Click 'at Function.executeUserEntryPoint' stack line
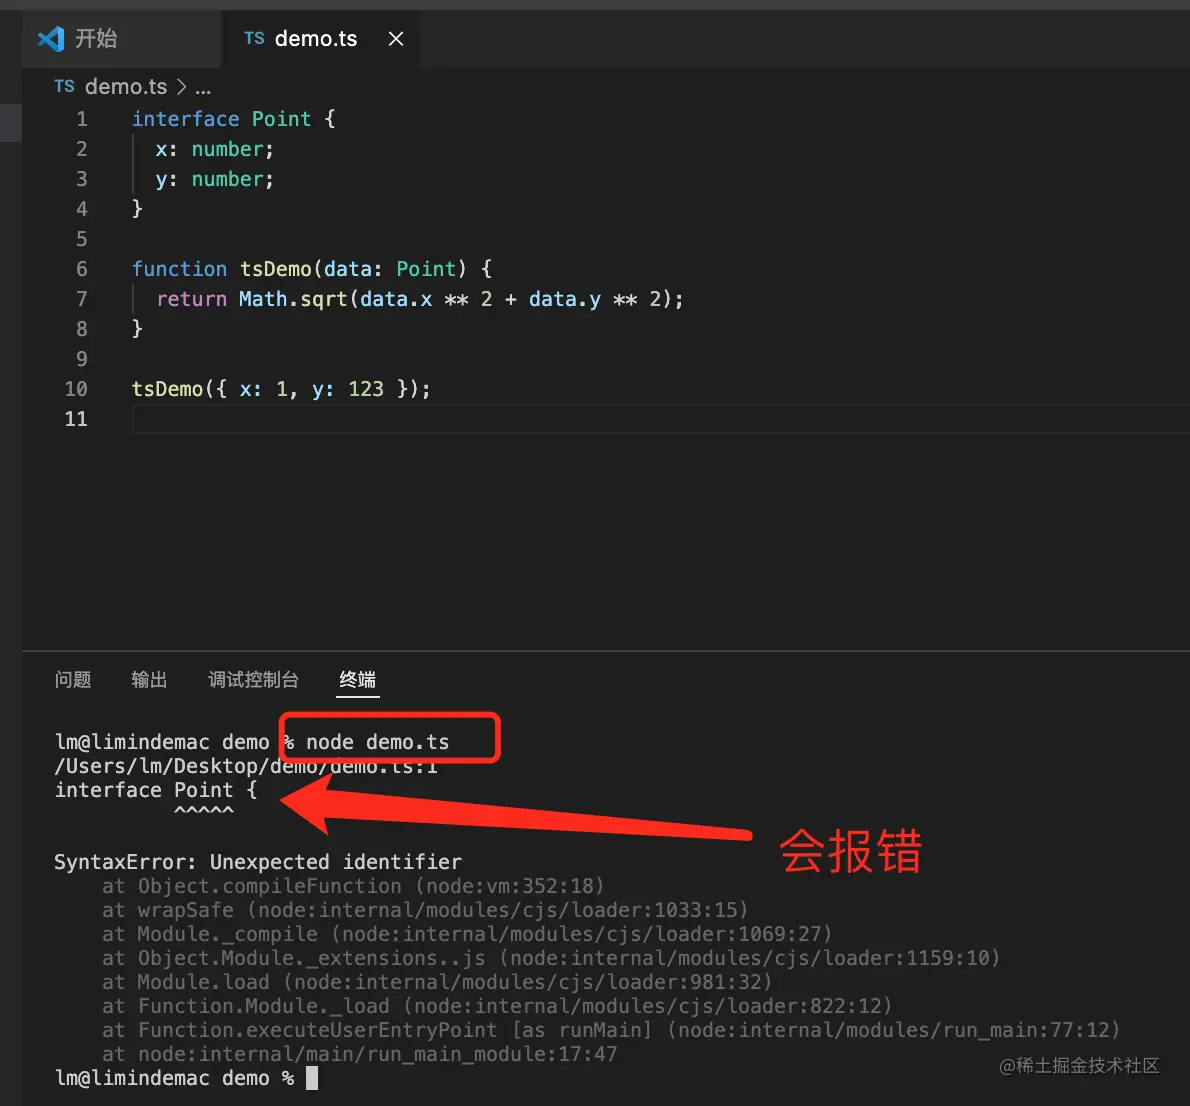1190x1106 pixels. tap(611, 1030)
